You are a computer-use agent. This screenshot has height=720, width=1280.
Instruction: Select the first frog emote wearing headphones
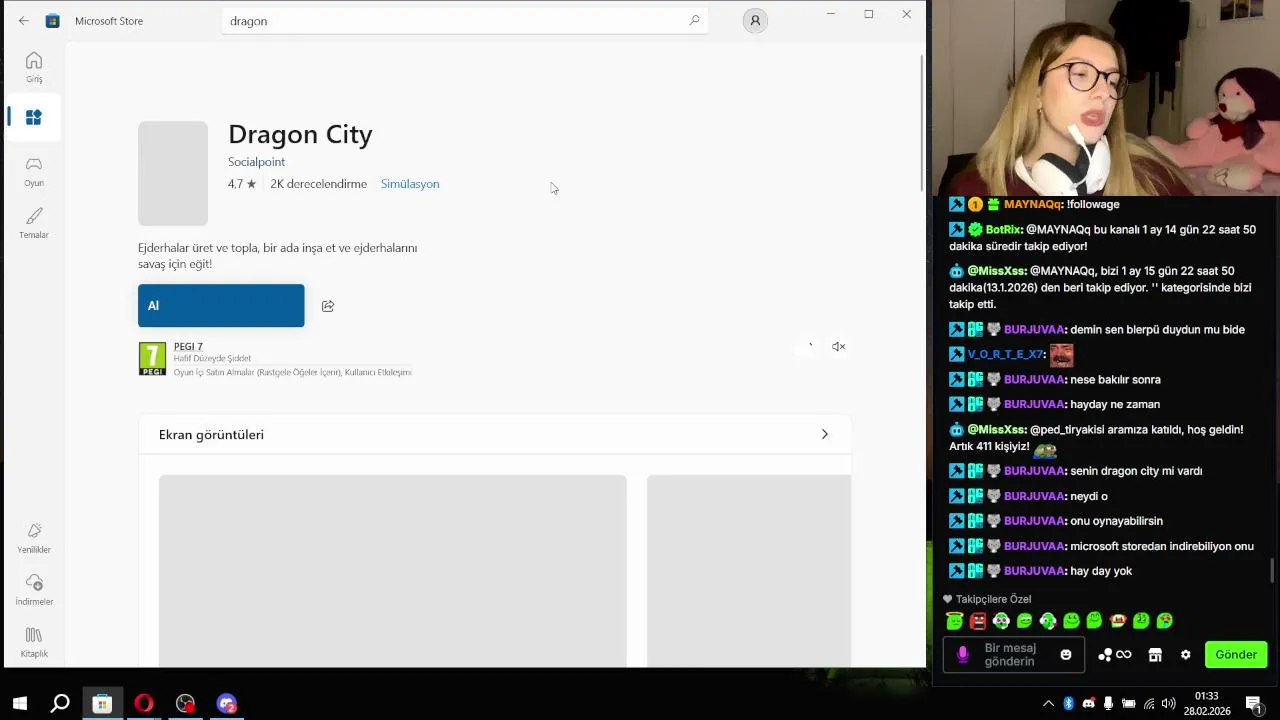[1001, 621]
